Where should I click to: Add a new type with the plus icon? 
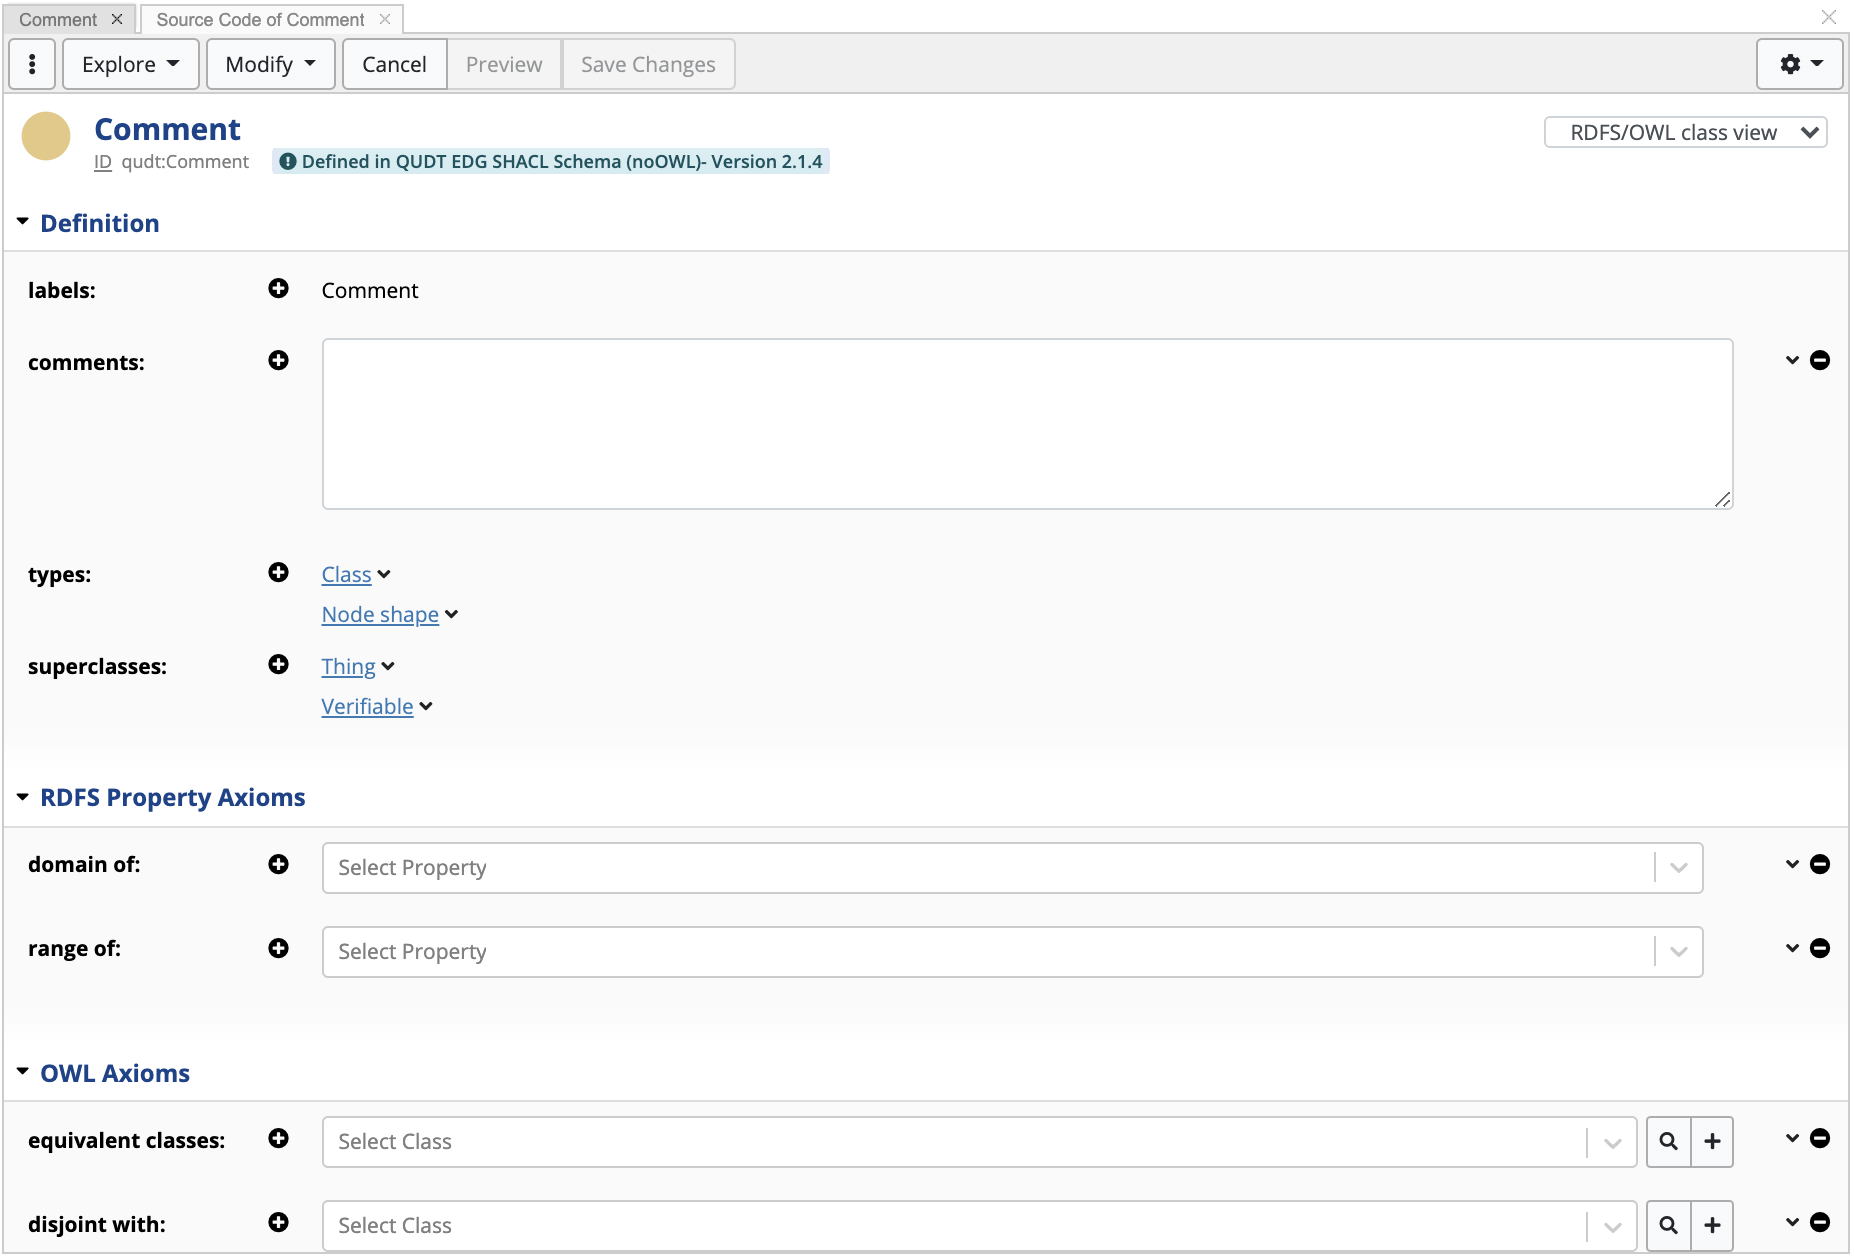(278, 573)
